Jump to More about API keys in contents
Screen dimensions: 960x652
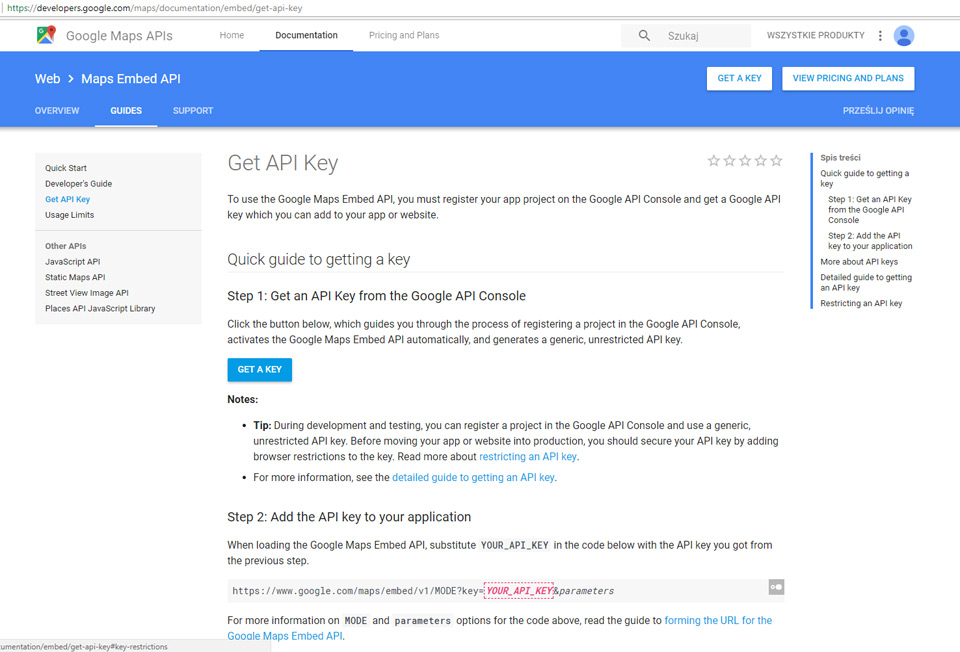(859, 261)
